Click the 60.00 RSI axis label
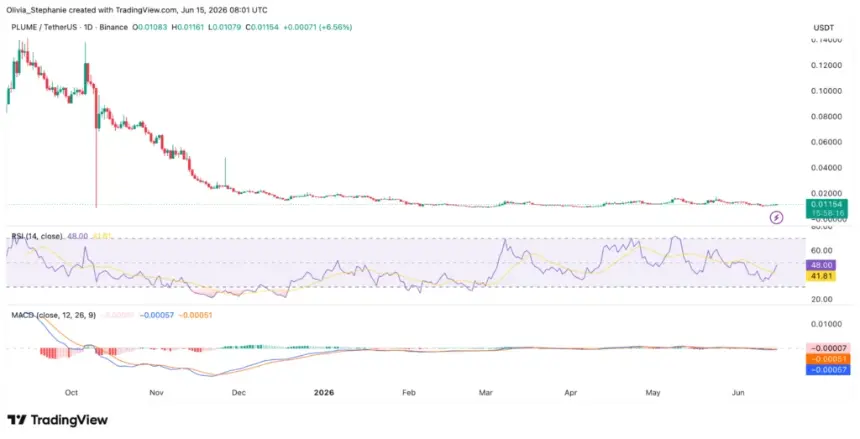The width and height of the screenshot is (860, 439). 821,250
